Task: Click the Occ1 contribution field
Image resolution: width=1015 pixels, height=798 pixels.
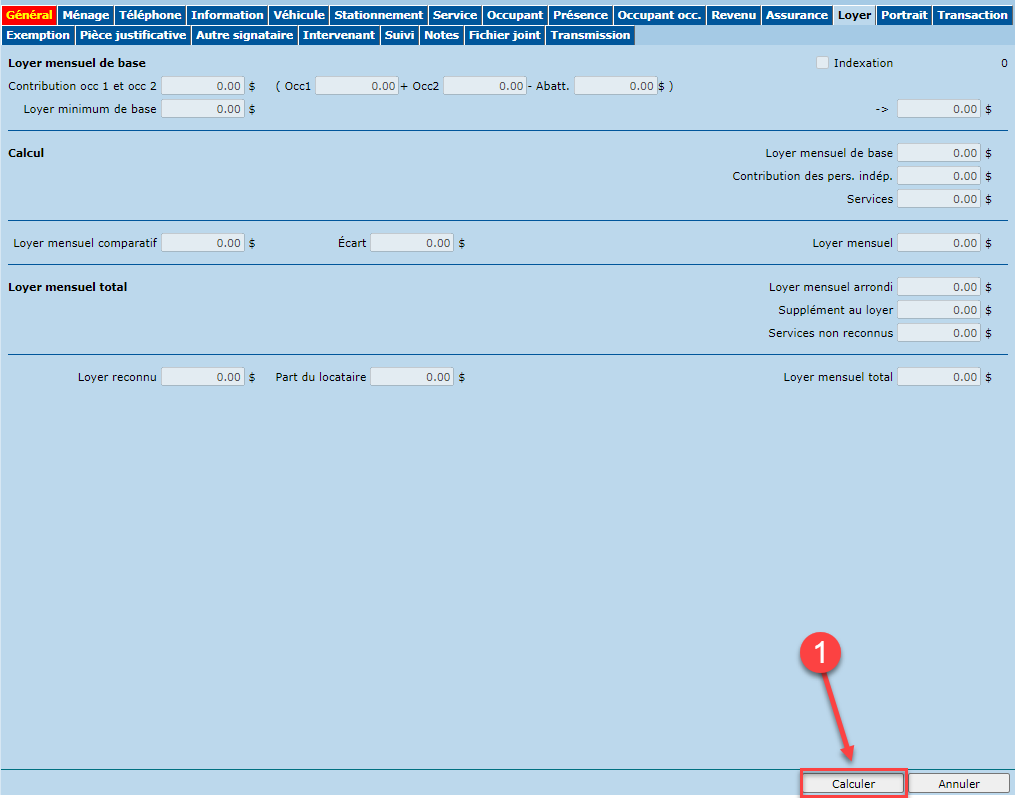Action: pos(357,87)
